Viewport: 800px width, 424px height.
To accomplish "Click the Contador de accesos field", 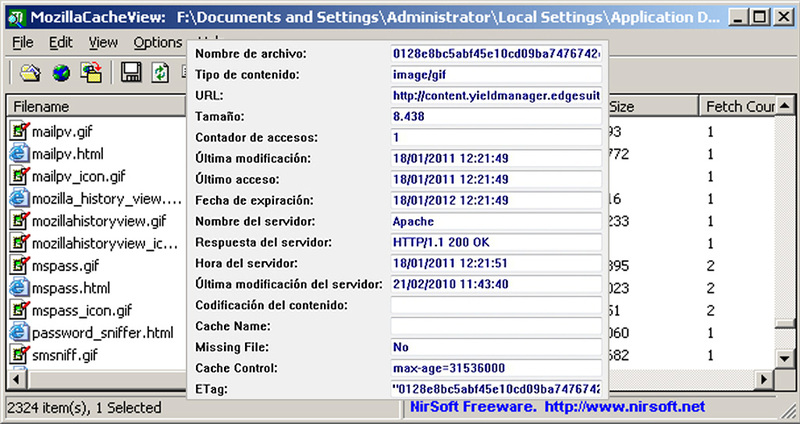I will pos(496,137).
